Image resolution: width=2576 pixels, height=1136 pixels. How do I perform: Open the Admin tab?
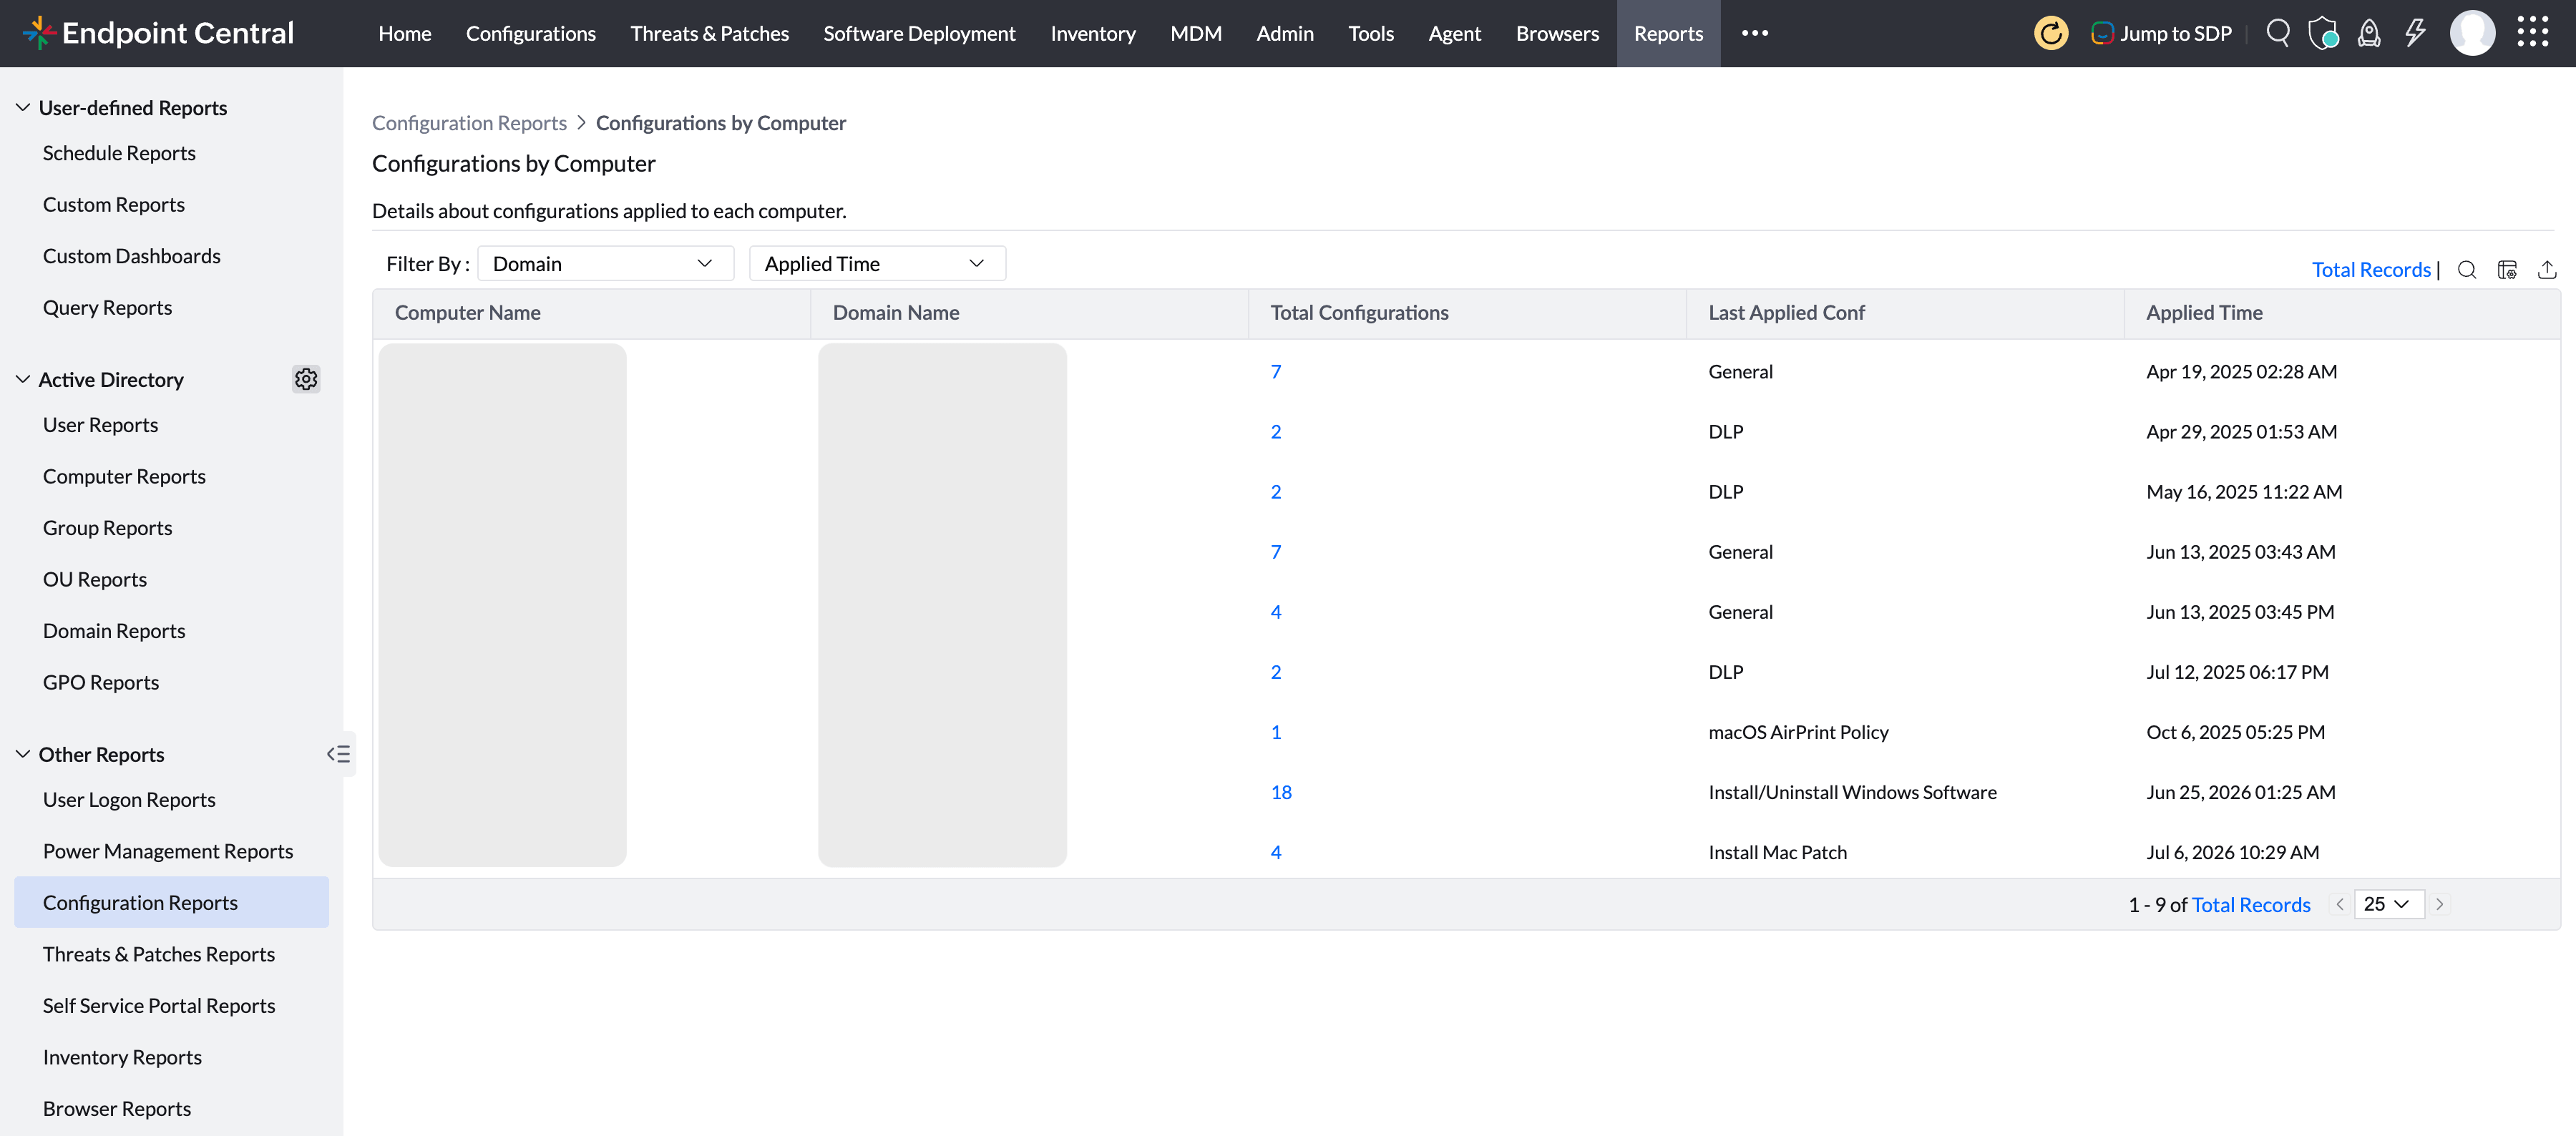click(1285, 33)
